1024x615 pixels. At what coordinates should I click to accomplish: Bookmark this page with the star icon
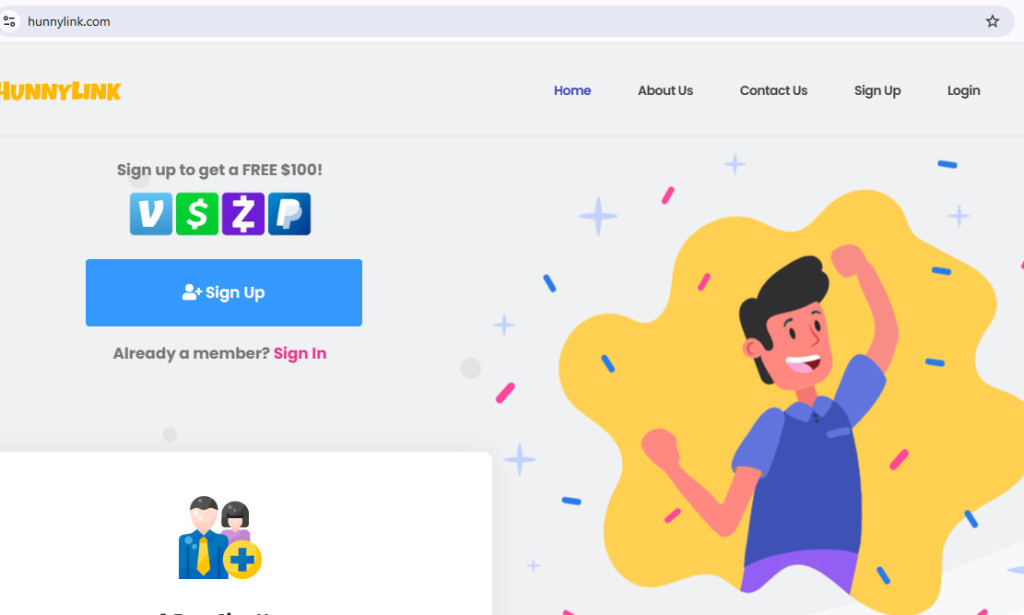[x=992, y=22]
